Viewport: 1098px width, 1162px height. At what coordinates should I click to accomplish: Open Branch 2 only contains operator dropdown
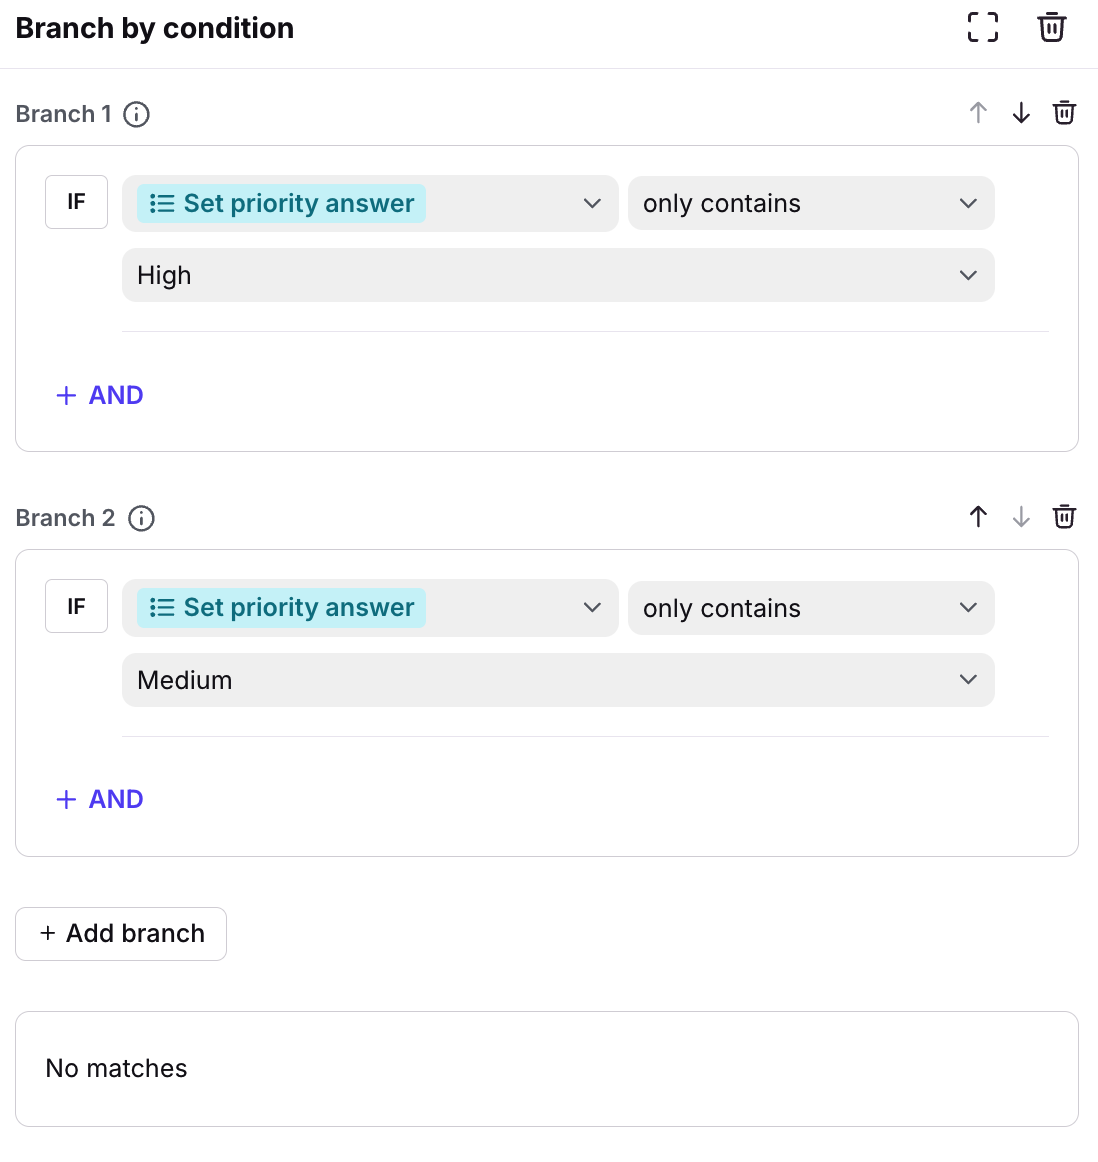810,608
